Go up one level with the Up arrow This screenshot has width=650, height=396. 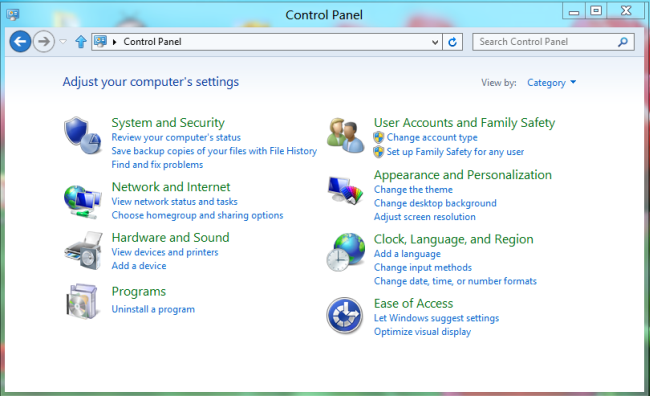(x=81, y=41)
